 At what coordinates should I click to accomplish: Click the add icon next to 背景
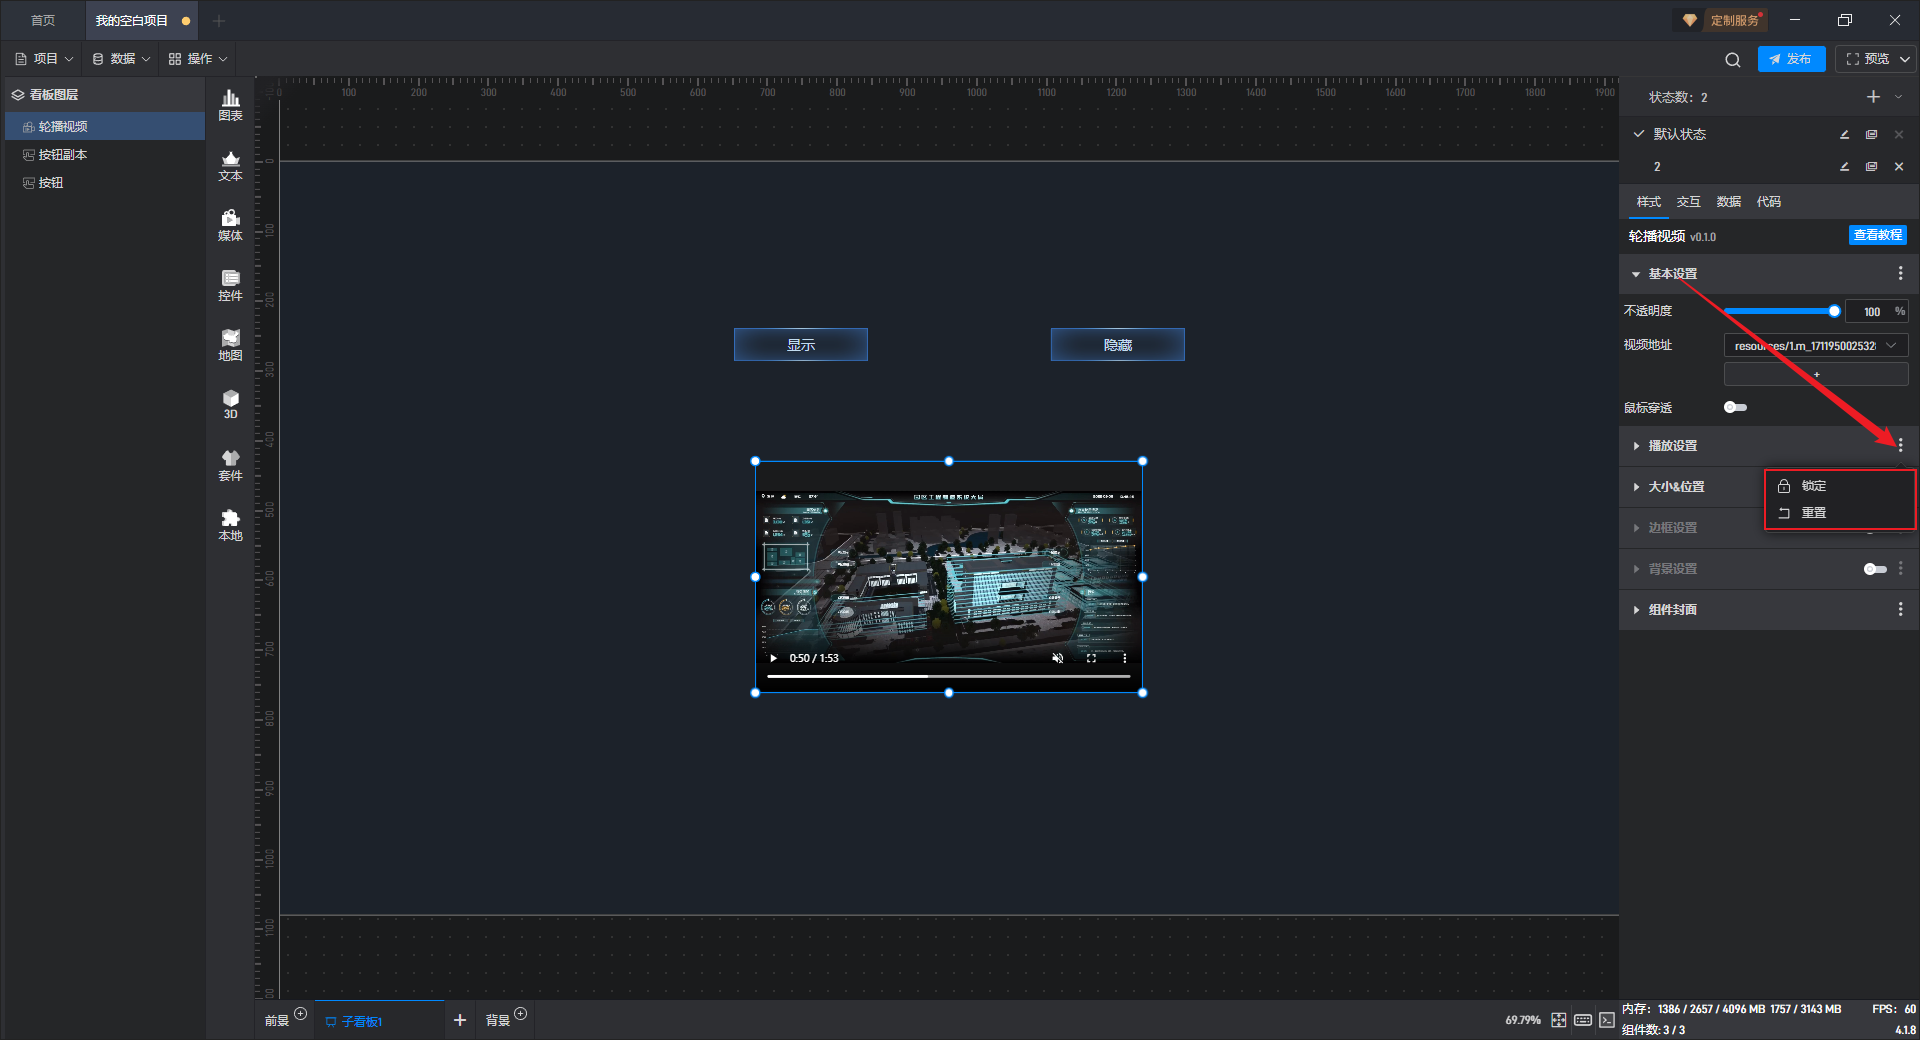[521, 1014]
